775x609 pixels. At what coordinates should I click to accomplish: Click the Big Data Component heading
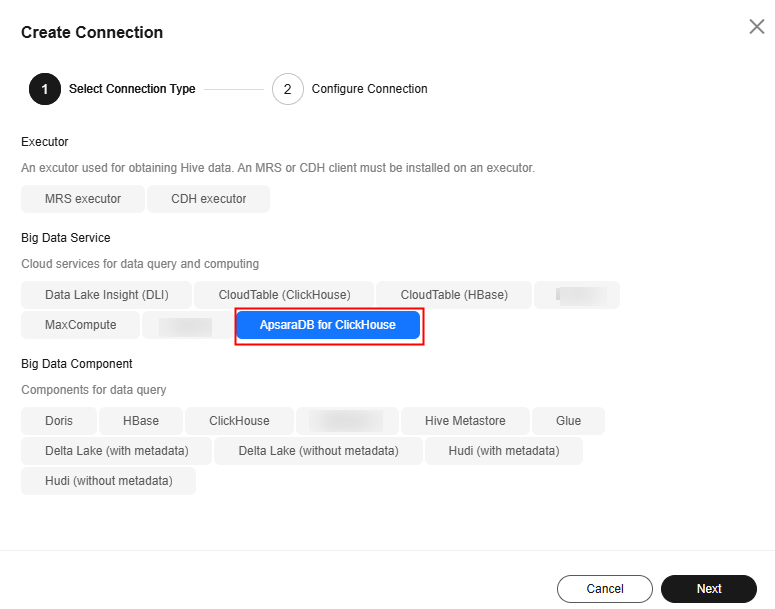pyautogui.click(x=77, y=364)
